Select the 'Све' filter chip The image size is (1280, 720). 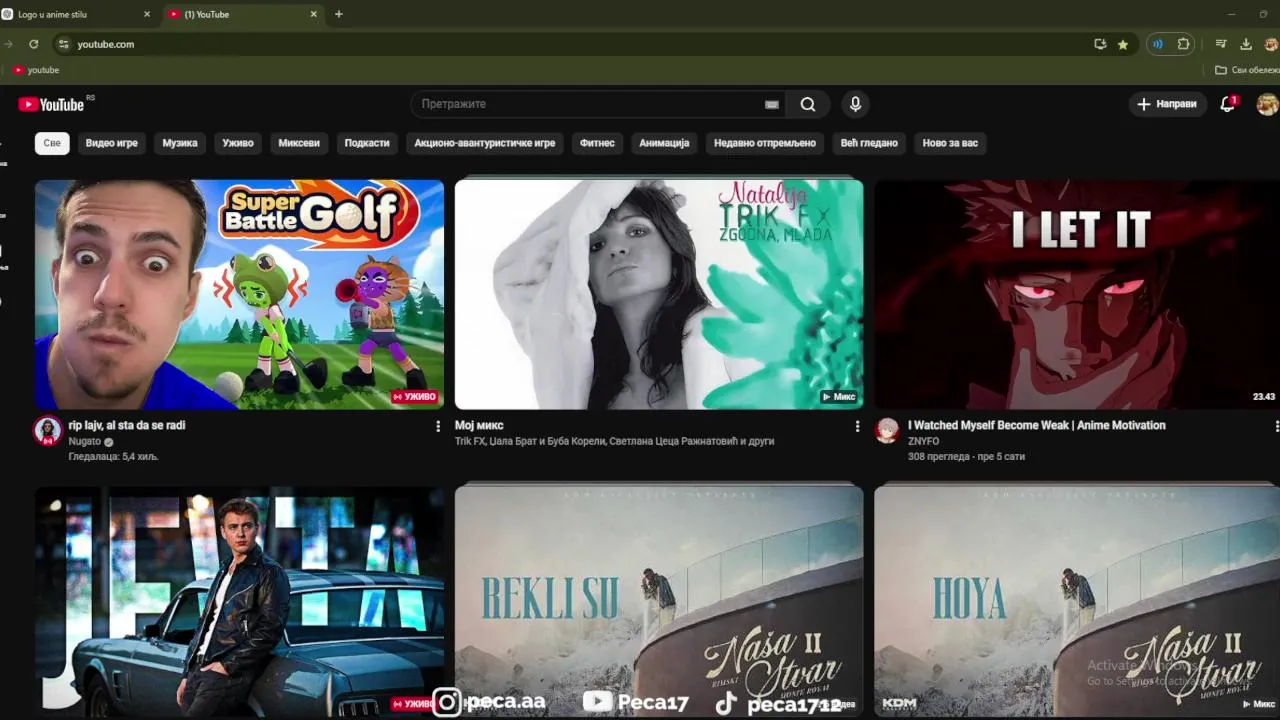[52, 143]
